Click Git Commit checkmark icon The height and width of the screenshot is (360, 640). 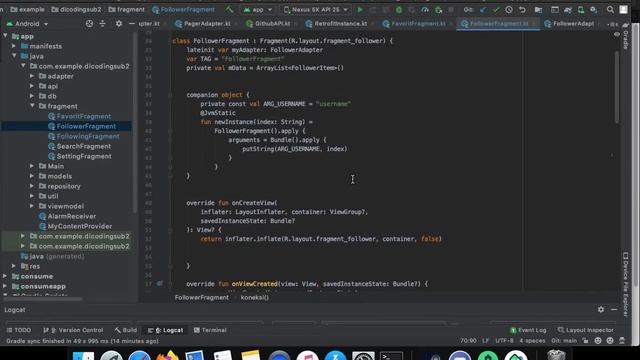(x=496, y=9)
